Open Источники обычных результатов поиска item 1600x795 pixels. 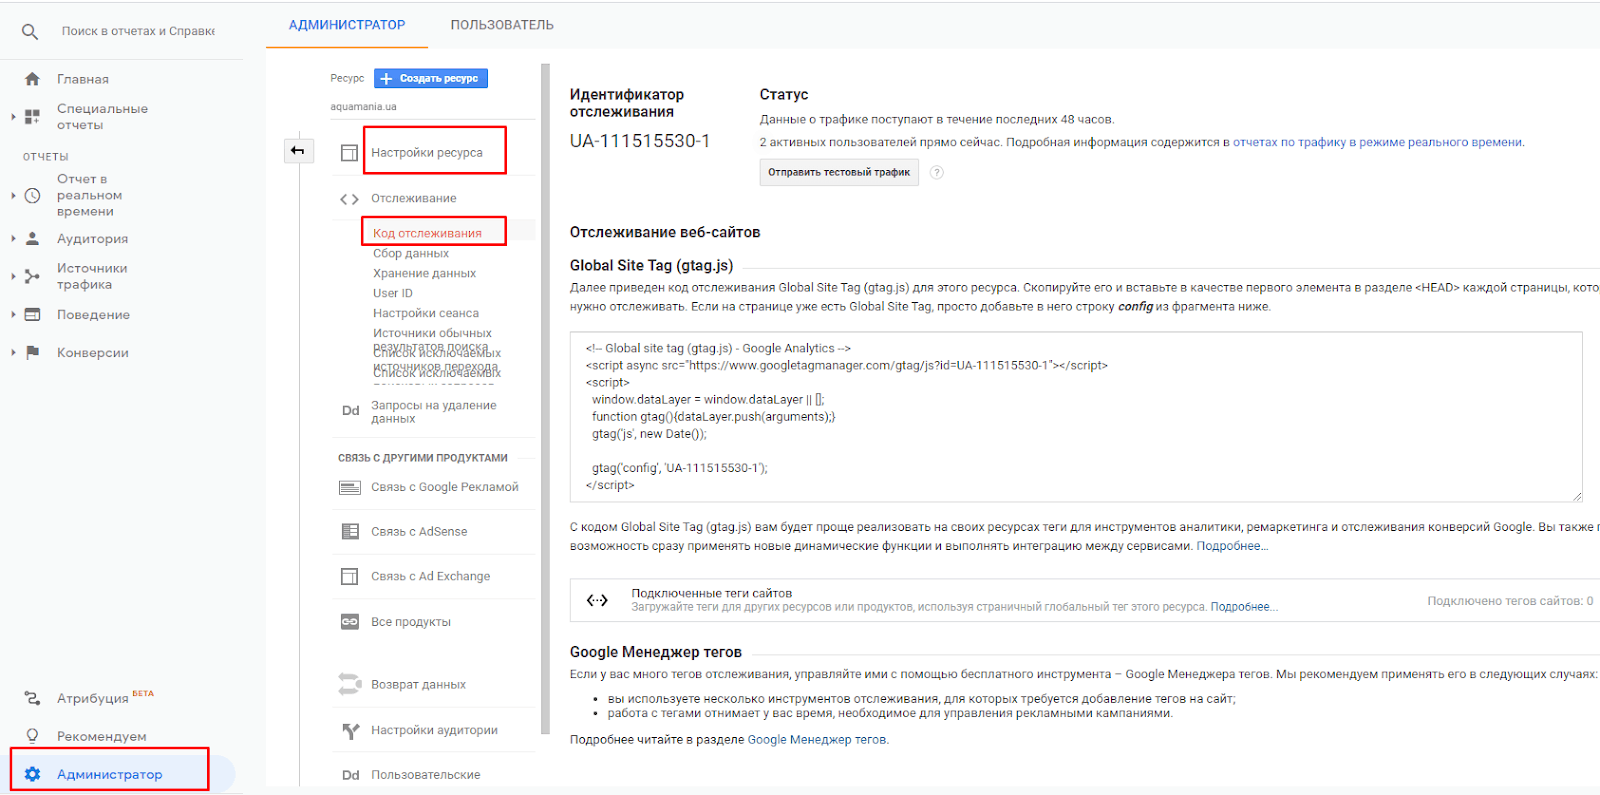(x=432, y=340)
